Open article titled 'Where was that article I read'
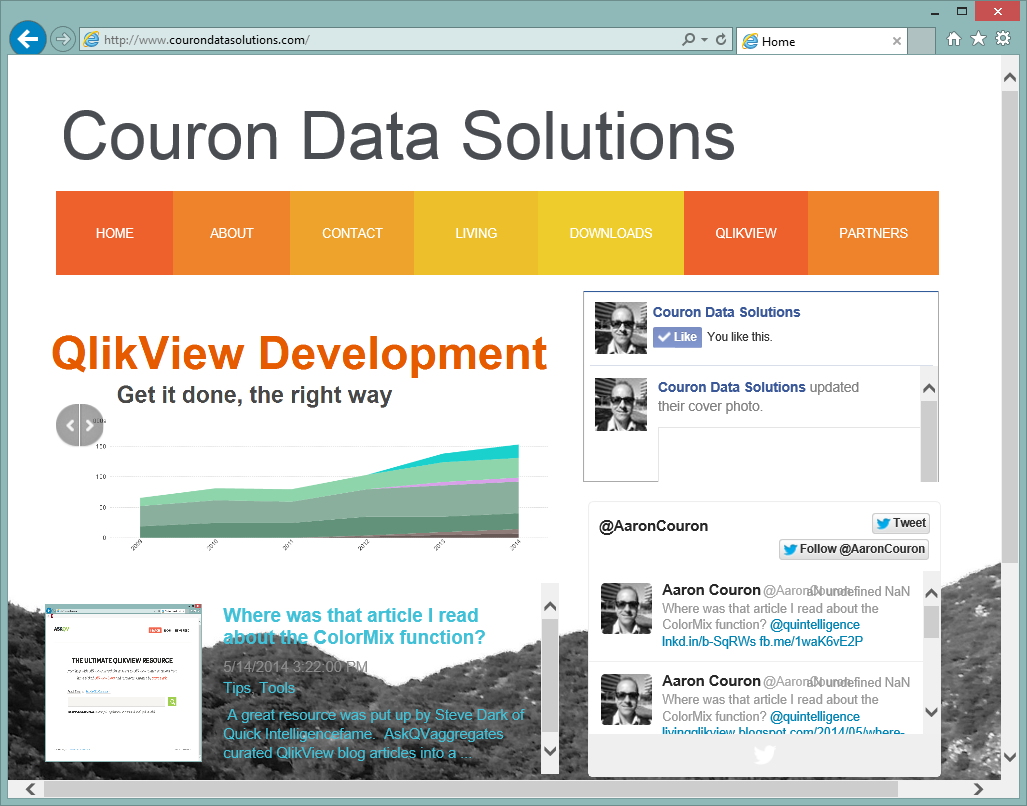This screenshot has height=806, width=1027. (354, 626)
